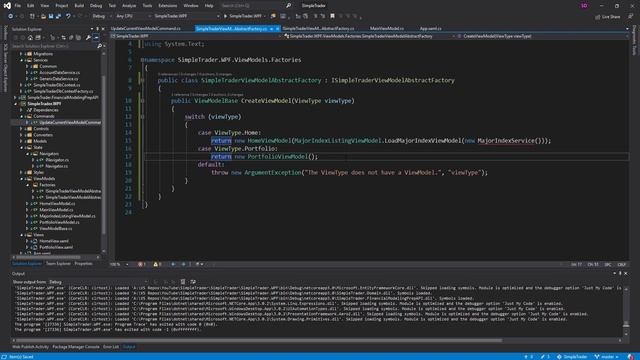Click the Search Solution Explorer input field
The height and width of the screenshot is (360, 640).
(x=53, y=46)
